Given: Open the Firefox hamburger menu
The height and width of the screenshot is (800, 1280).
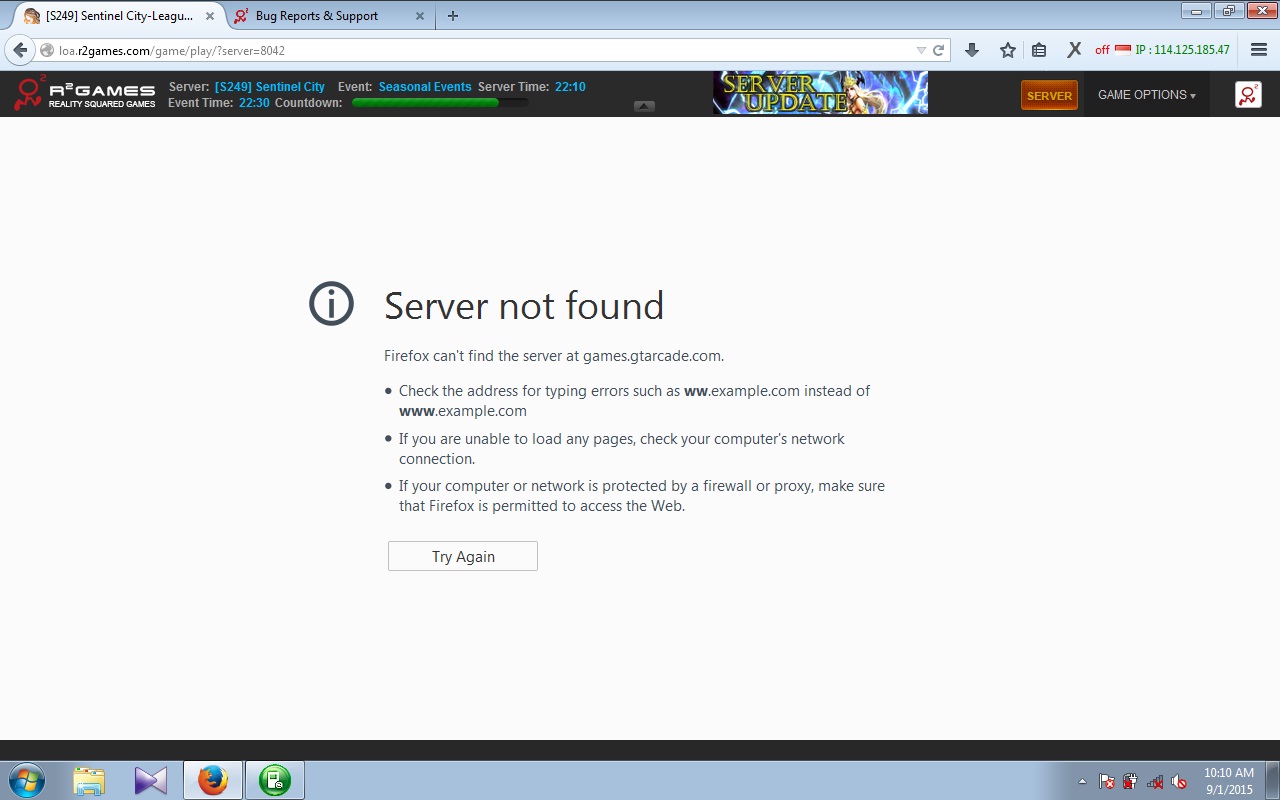Looking at the screenshot, I should pos(1259,50).
